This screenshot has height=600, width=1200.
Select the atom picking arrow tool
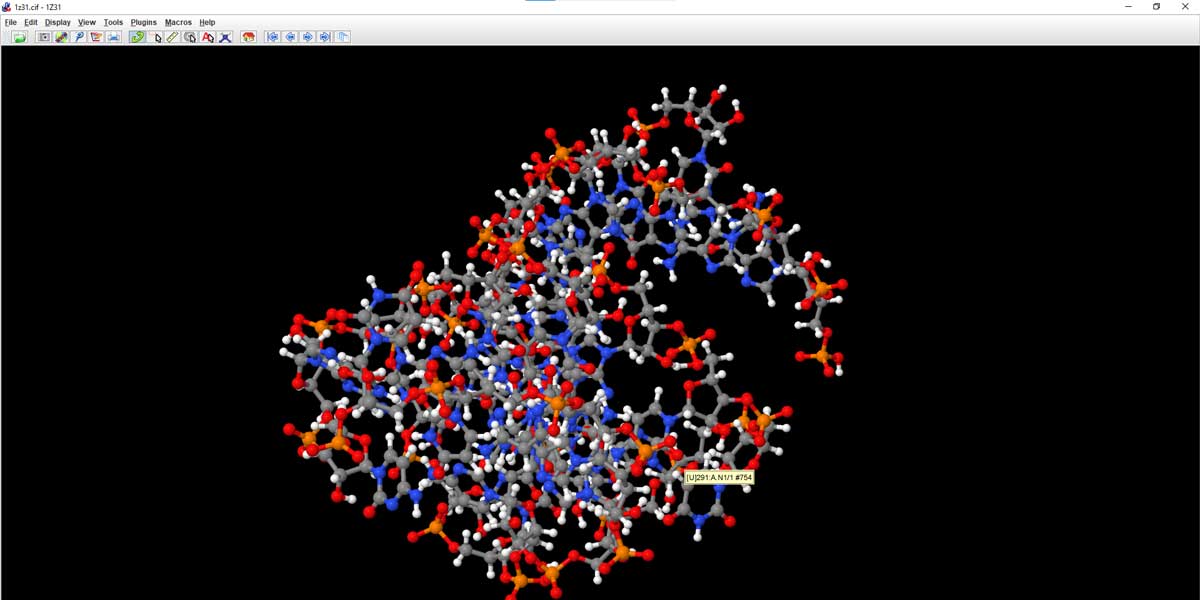(157, 36)
